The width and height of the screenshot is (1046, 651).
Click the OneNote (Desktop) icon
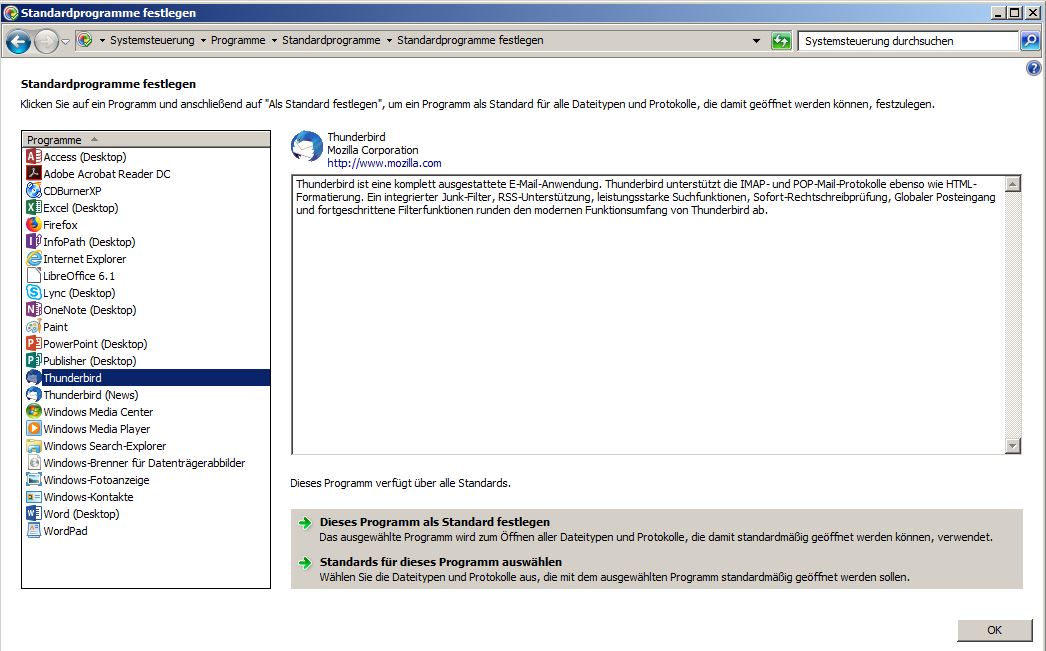click(x=33, y=309)
